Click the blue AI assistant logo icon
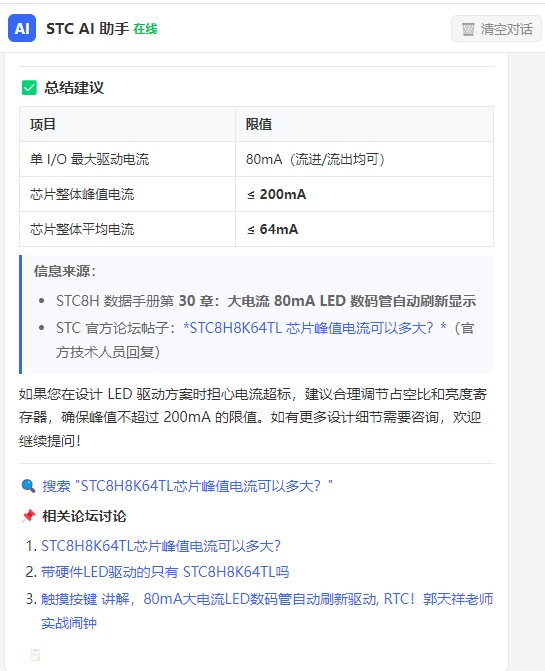The image size is (545, 671). coord(22,28)
